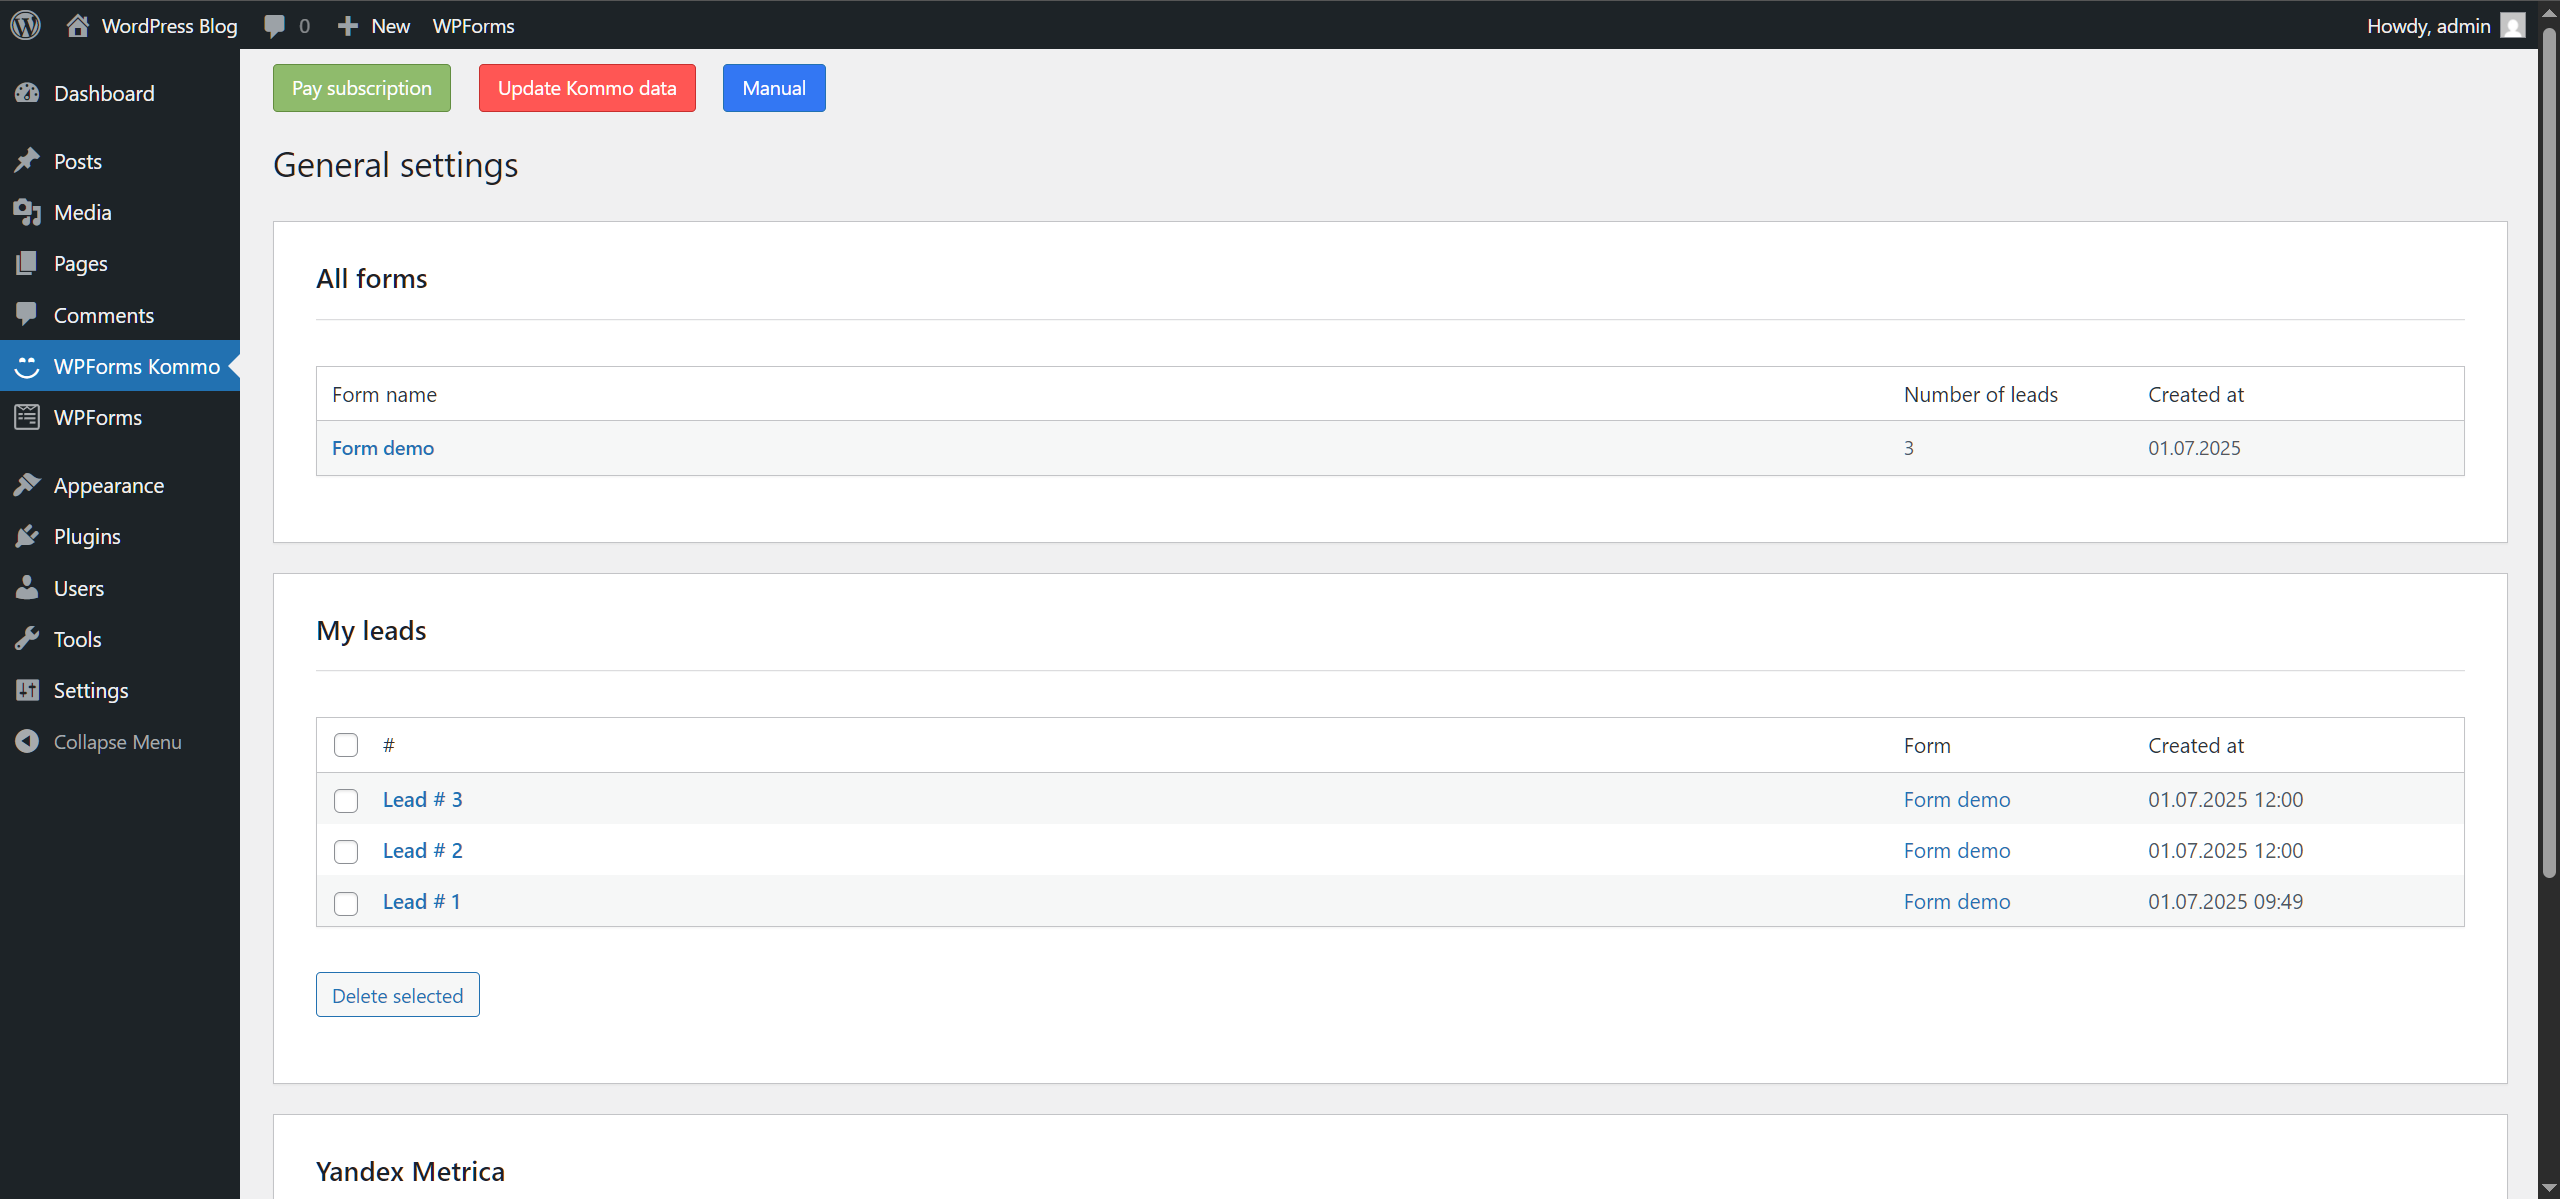The image size is (2560, 1199).
Task: Open WPForms from the admin bar
Action: coord(472,25)
